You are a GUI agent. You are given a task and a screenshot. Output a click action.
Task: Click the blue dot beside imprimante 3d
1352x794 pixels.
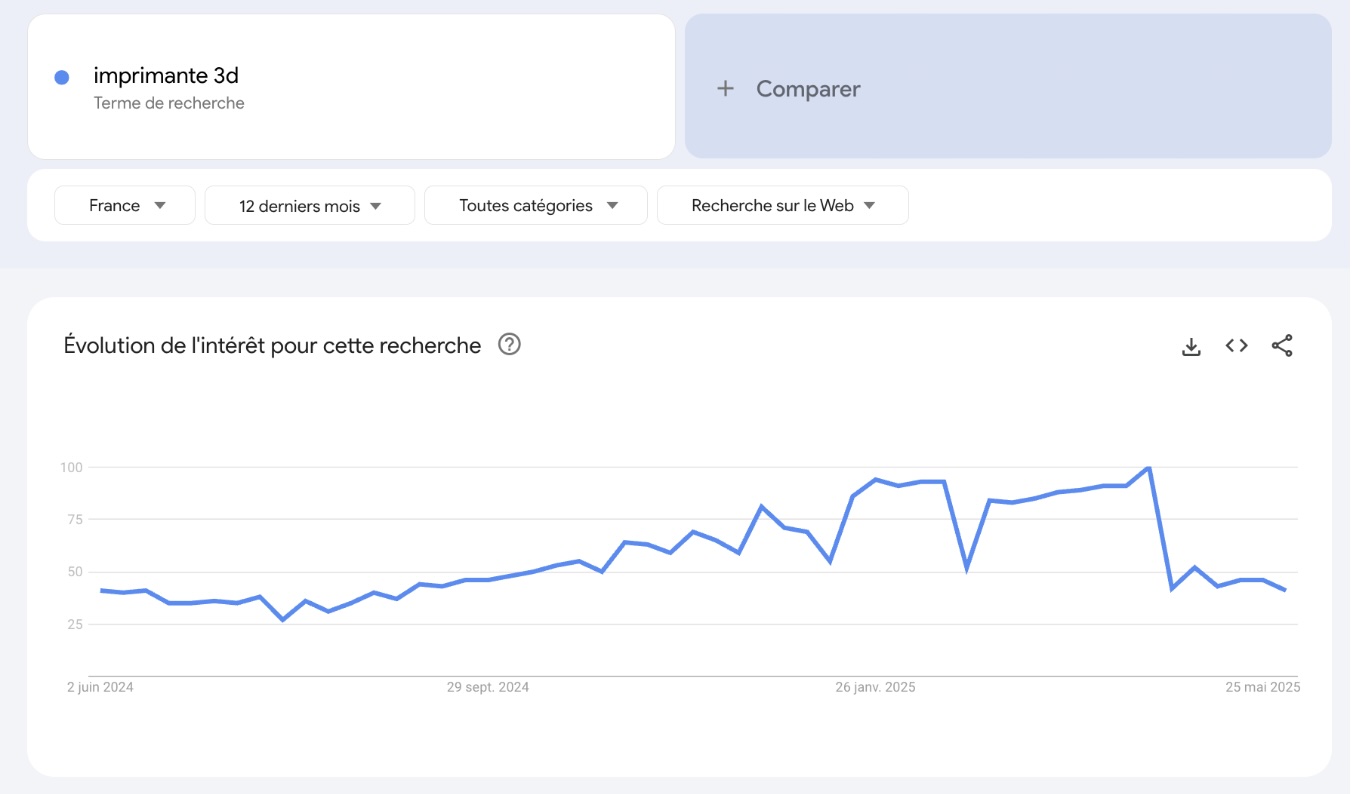(62, 77)
